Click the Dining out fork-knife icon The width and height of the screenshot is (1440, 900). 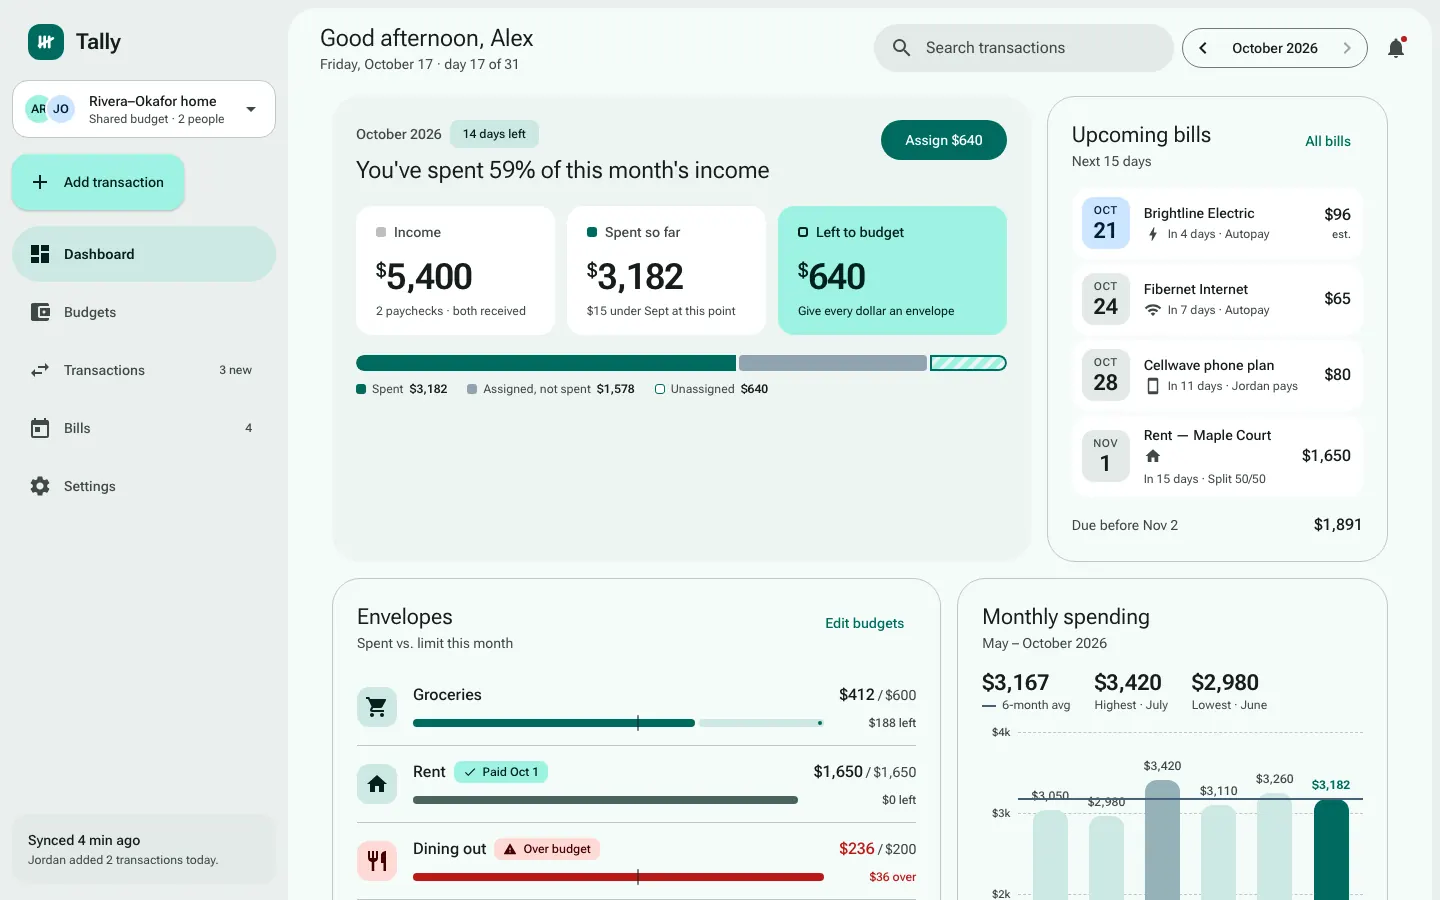(x=377, y=861)
